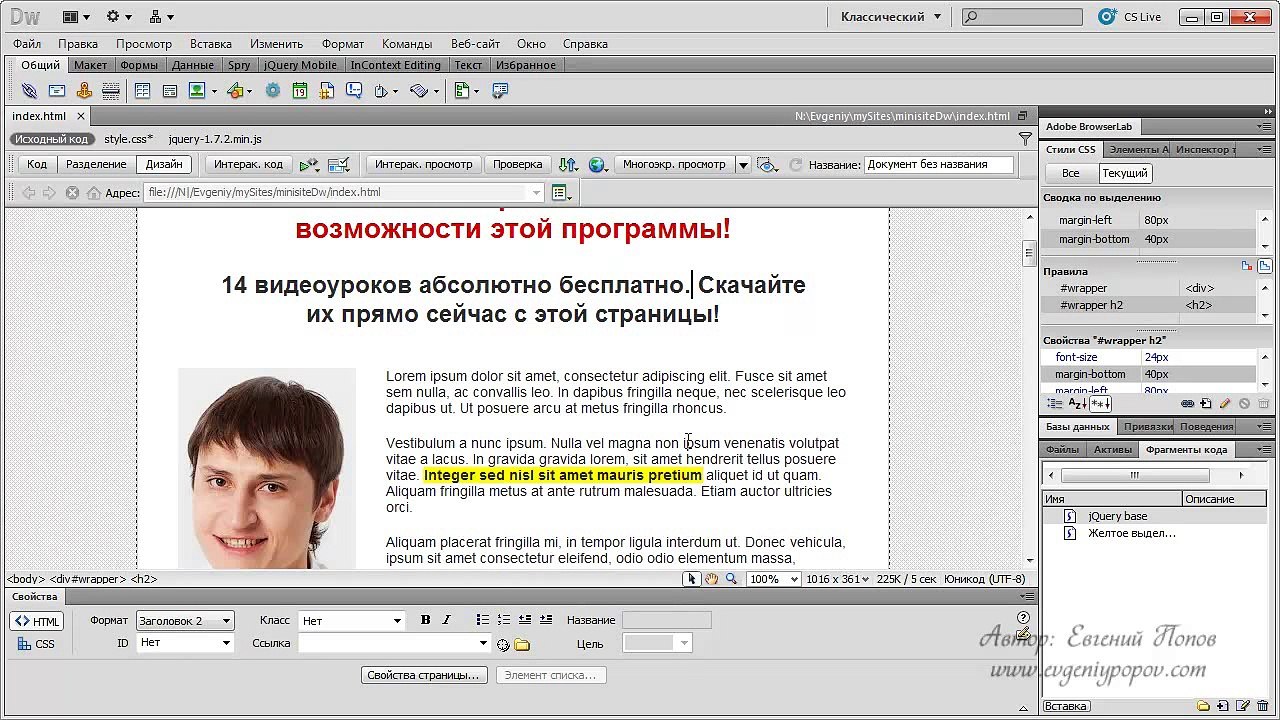This screenshot has height=720, width=1280.
Task: Insert an email link icon
Action: click(57, 91)
